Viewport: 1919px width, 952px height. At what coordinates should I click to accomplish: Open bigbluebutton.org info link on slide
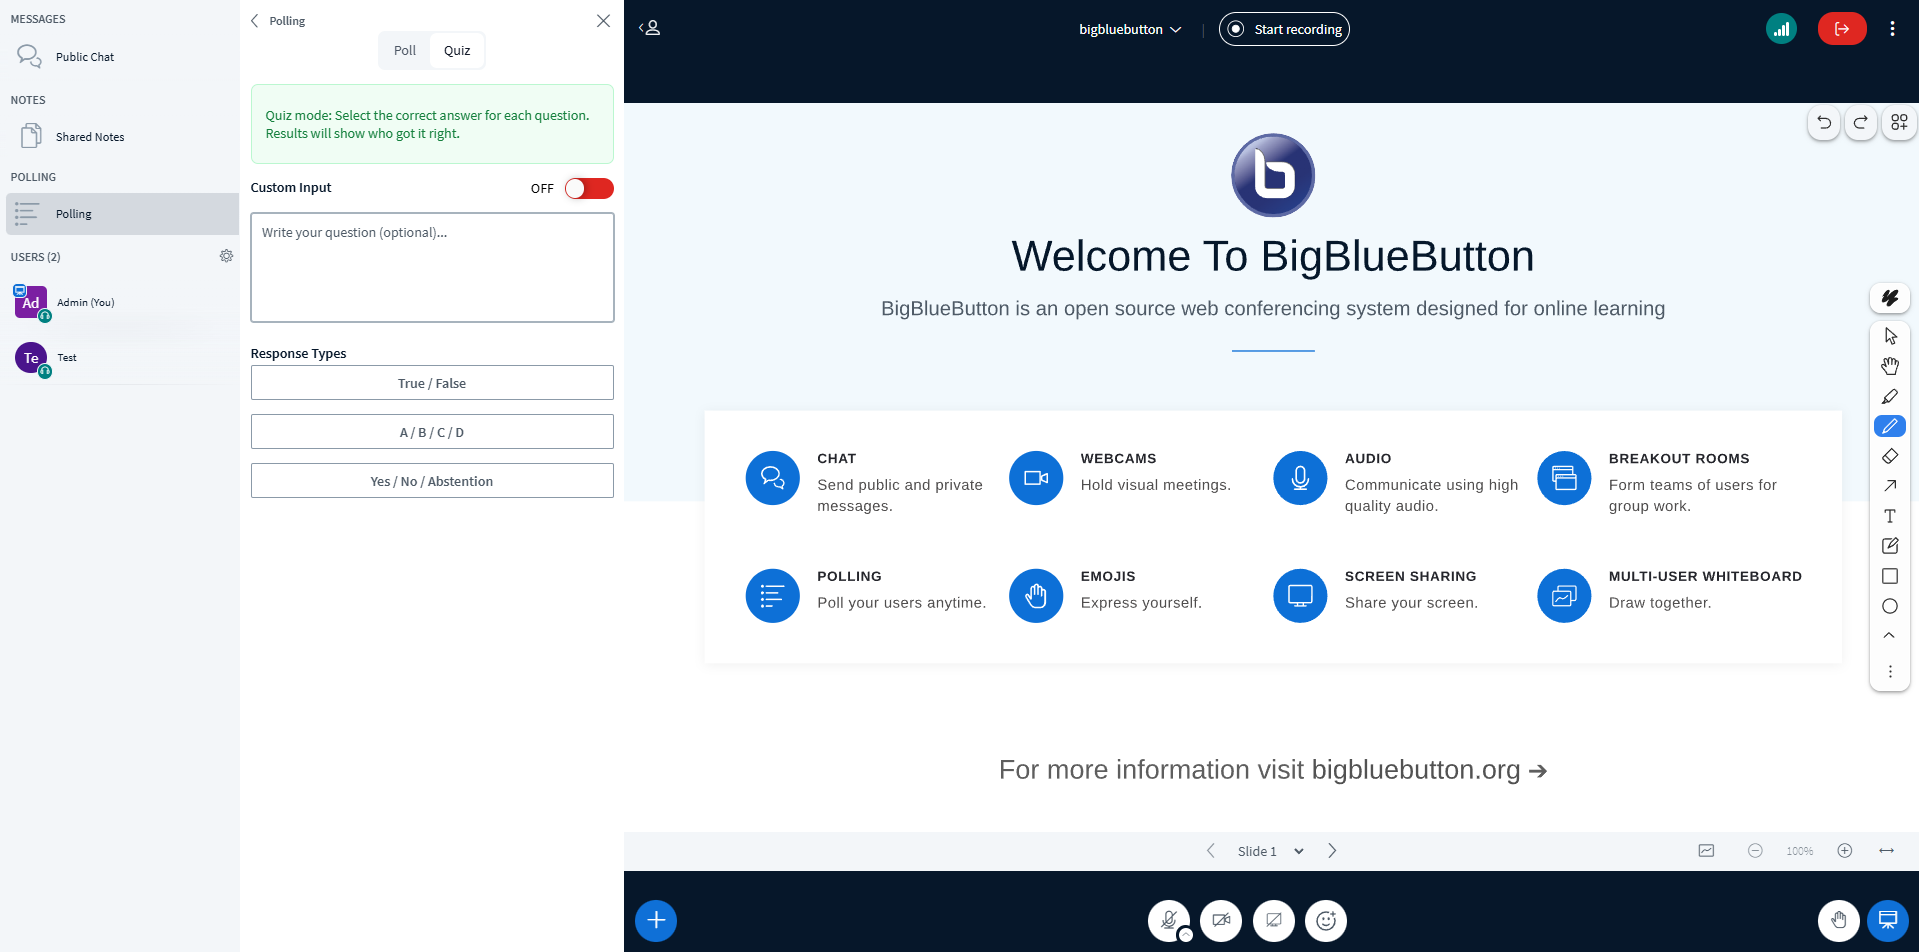1430,770
